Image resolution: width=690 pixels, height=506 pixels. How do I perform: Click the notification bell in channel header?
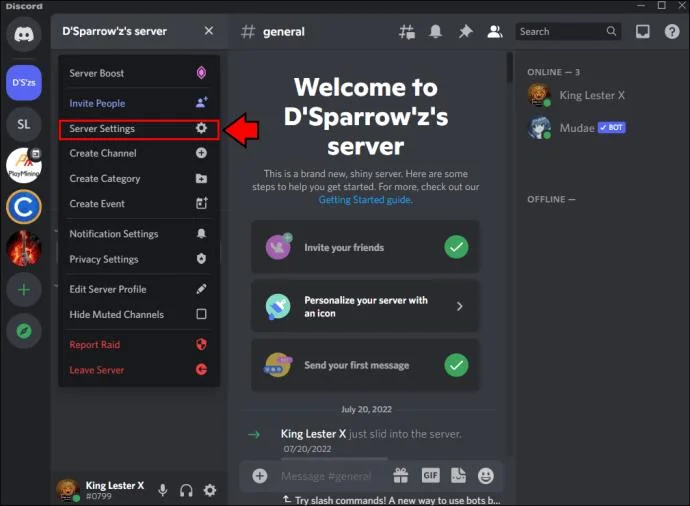point(436,32)
